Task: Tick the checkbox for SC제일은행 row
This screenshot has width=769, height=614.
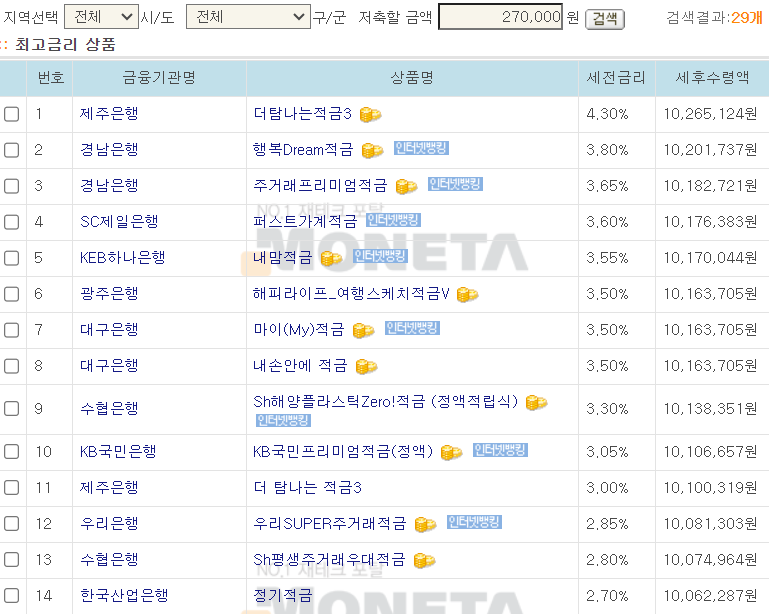Action: (11, 222)
